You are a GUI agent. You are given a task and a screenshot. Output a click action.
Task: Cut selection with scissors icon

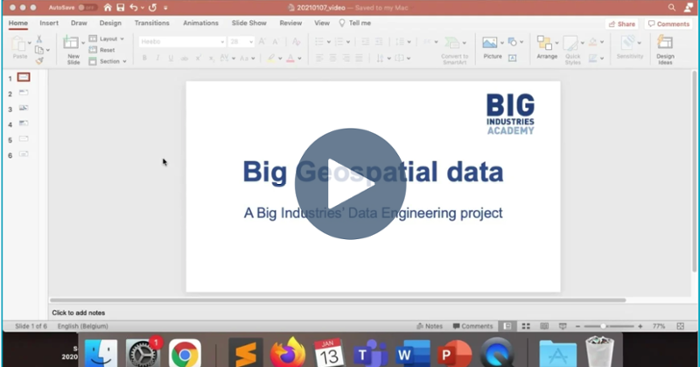click(x=39, y=39)
